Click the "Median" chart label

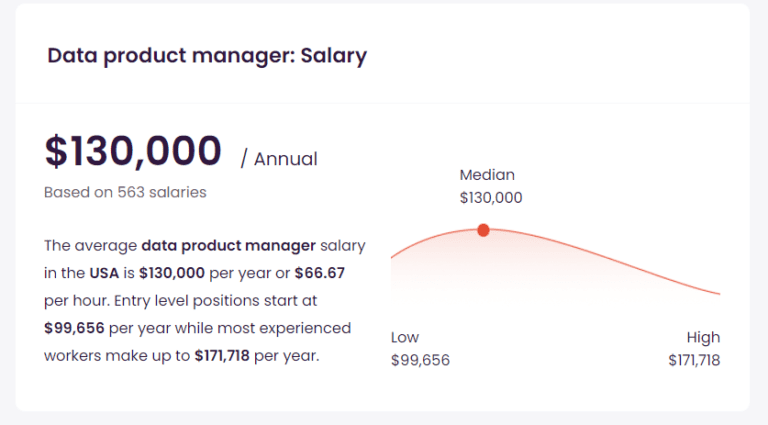(487, 175)
